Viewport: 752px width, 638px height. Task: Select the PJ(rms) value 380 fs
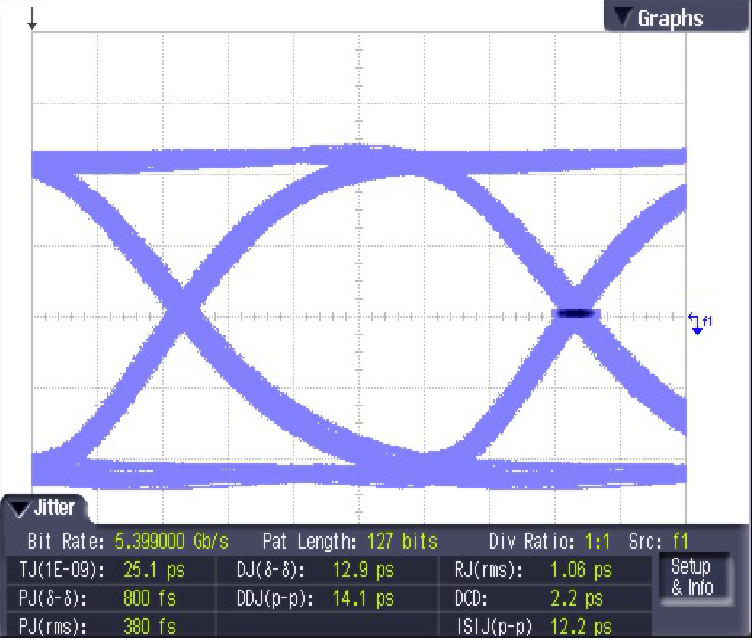click(149, 626)
